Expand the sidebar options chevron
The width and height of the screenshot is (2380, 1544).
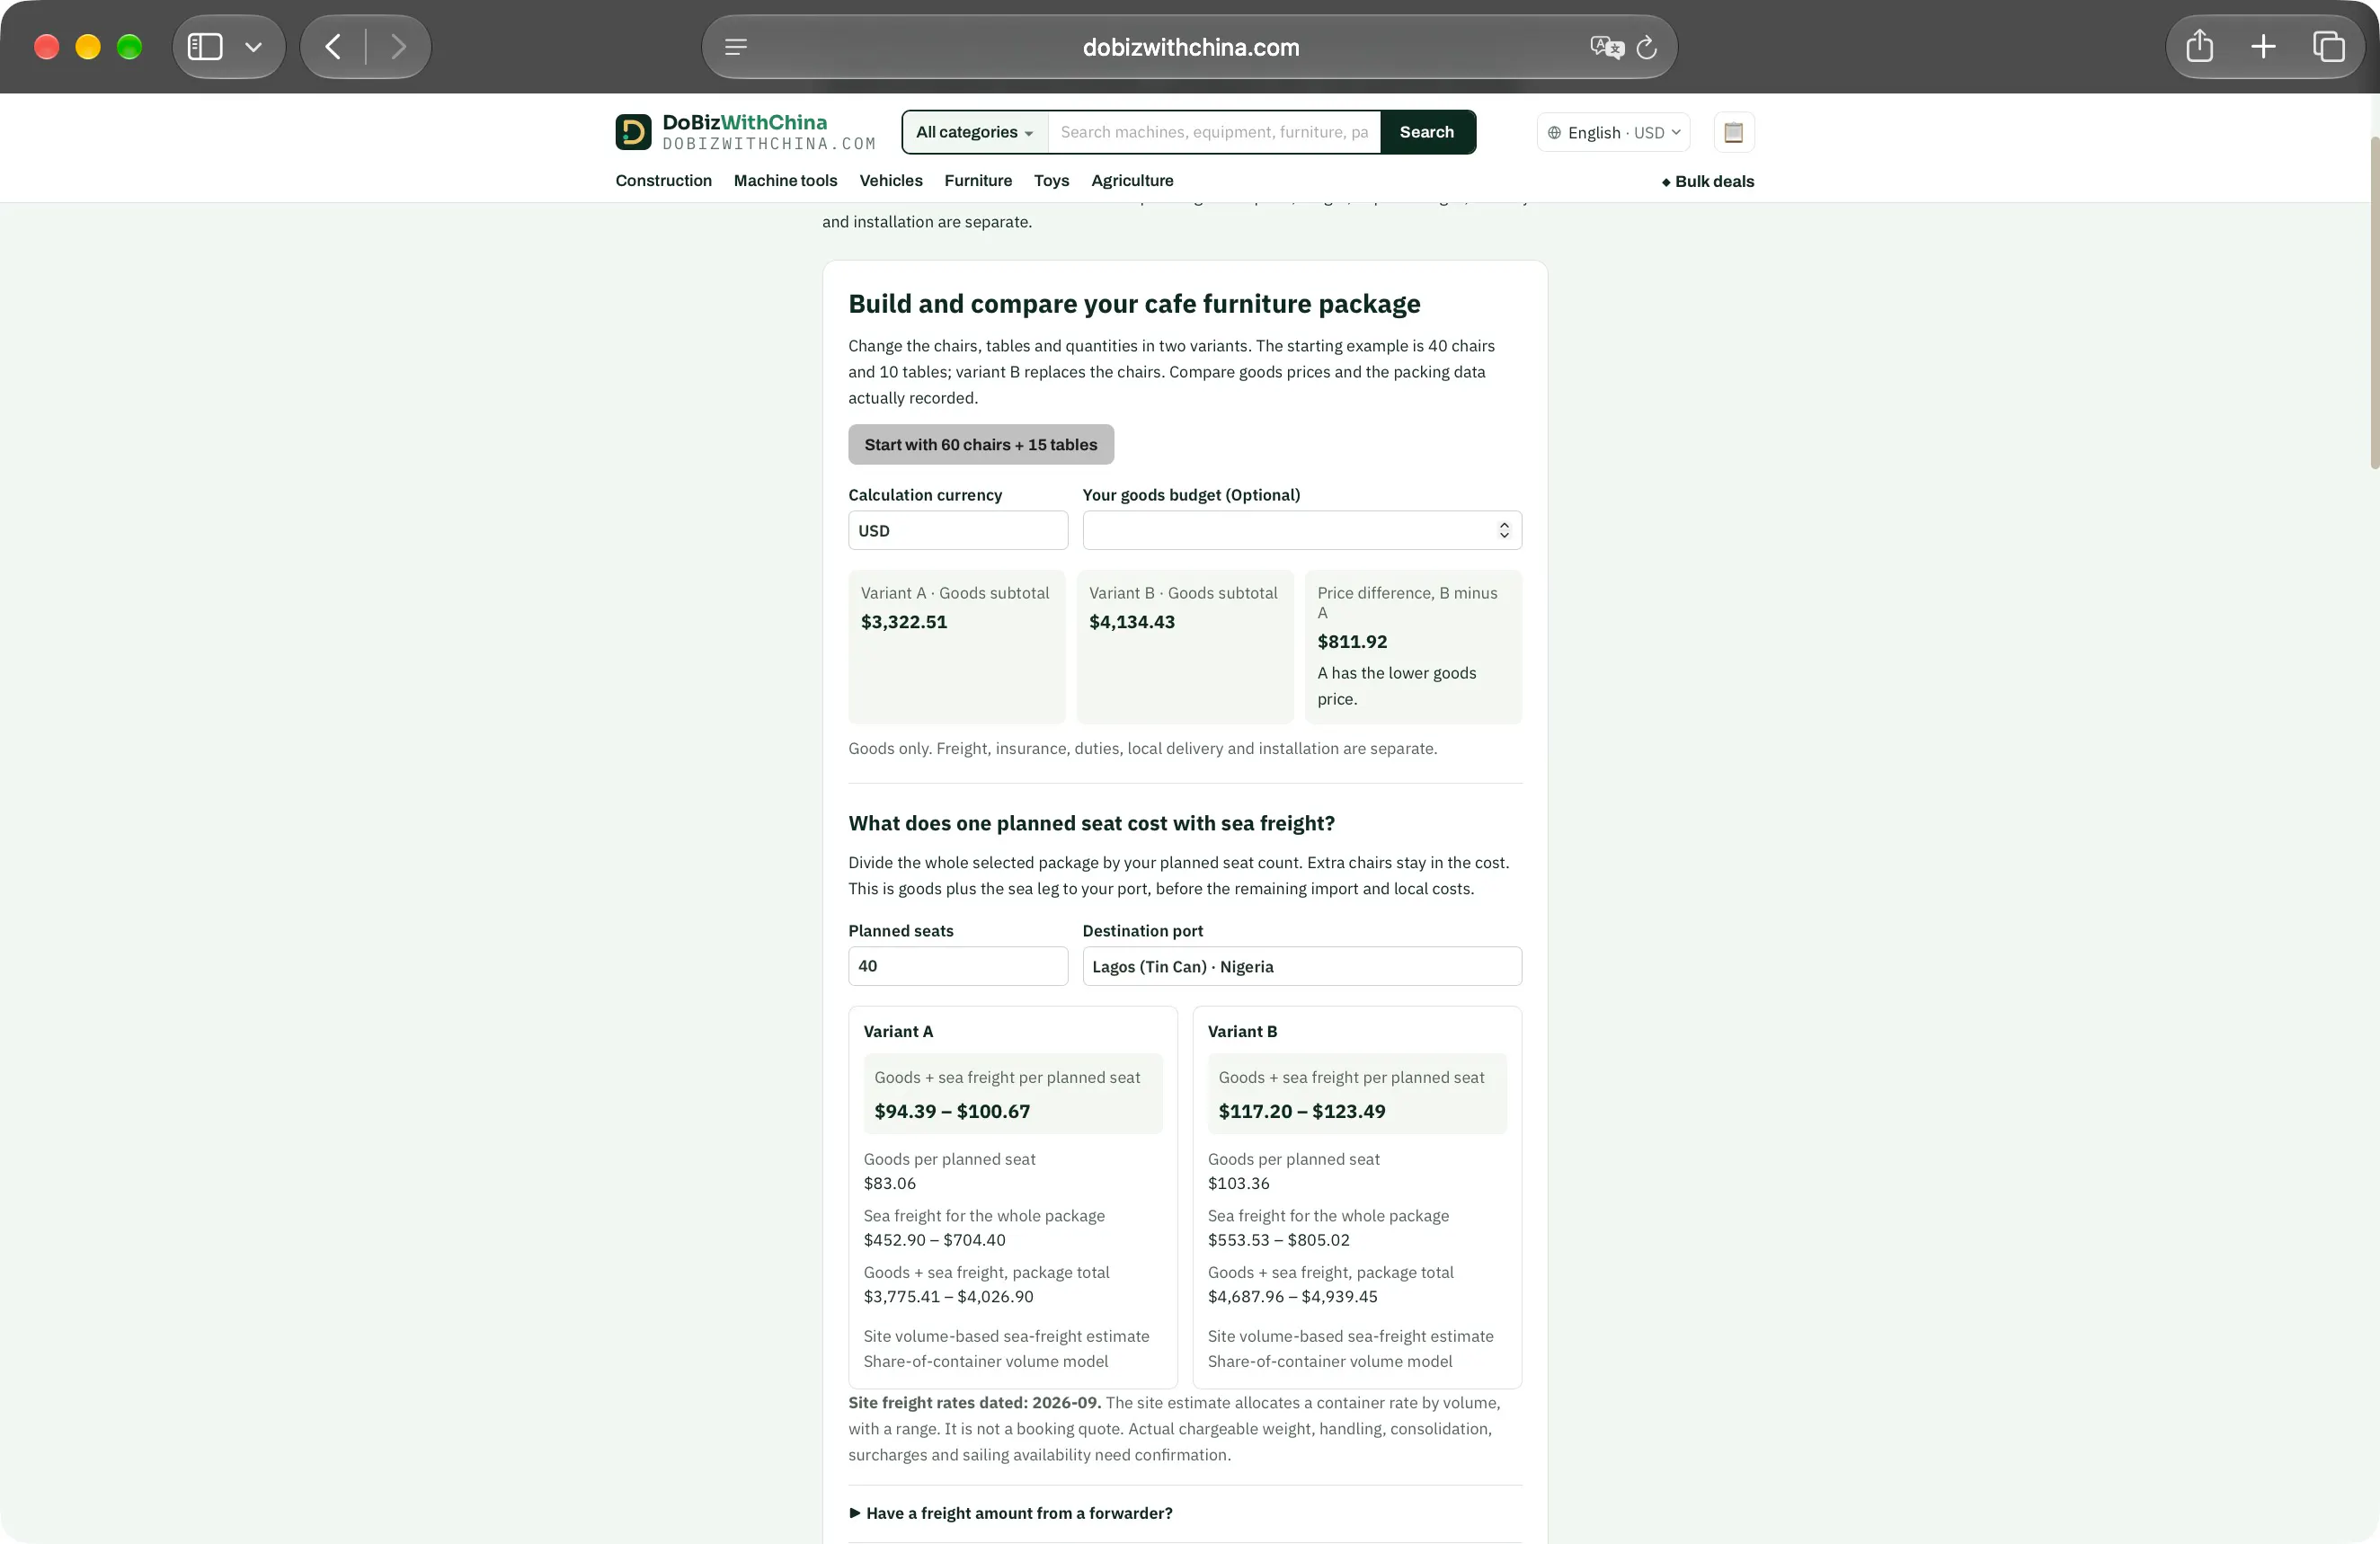(x=254, y=47)
